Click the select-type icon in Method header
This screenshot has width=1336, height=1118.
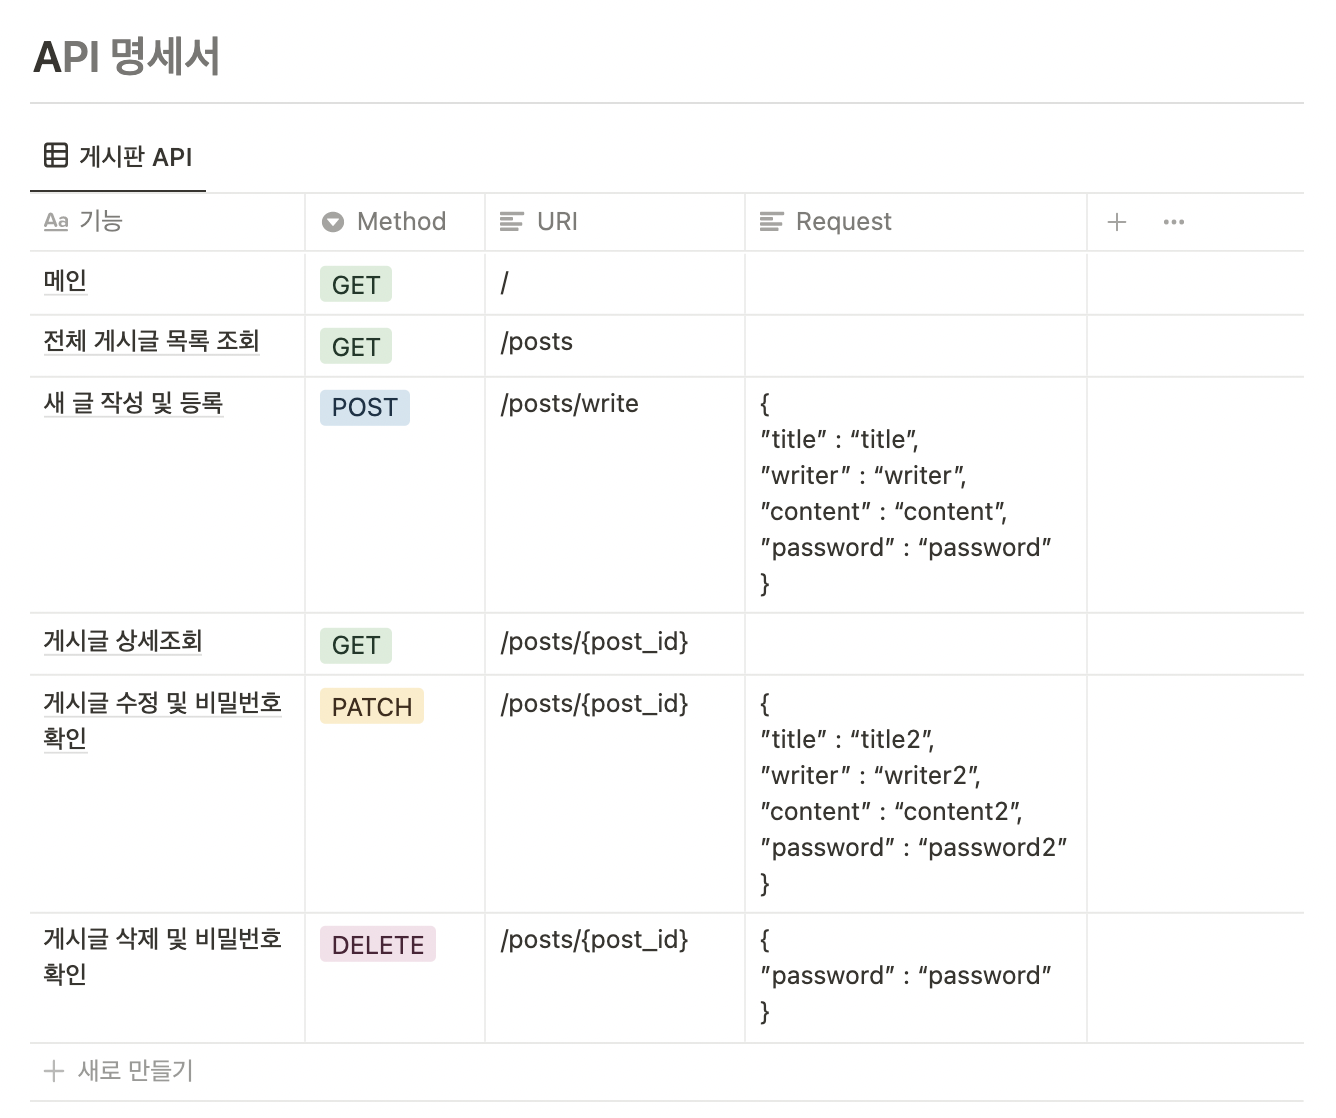tap(333, 222)
